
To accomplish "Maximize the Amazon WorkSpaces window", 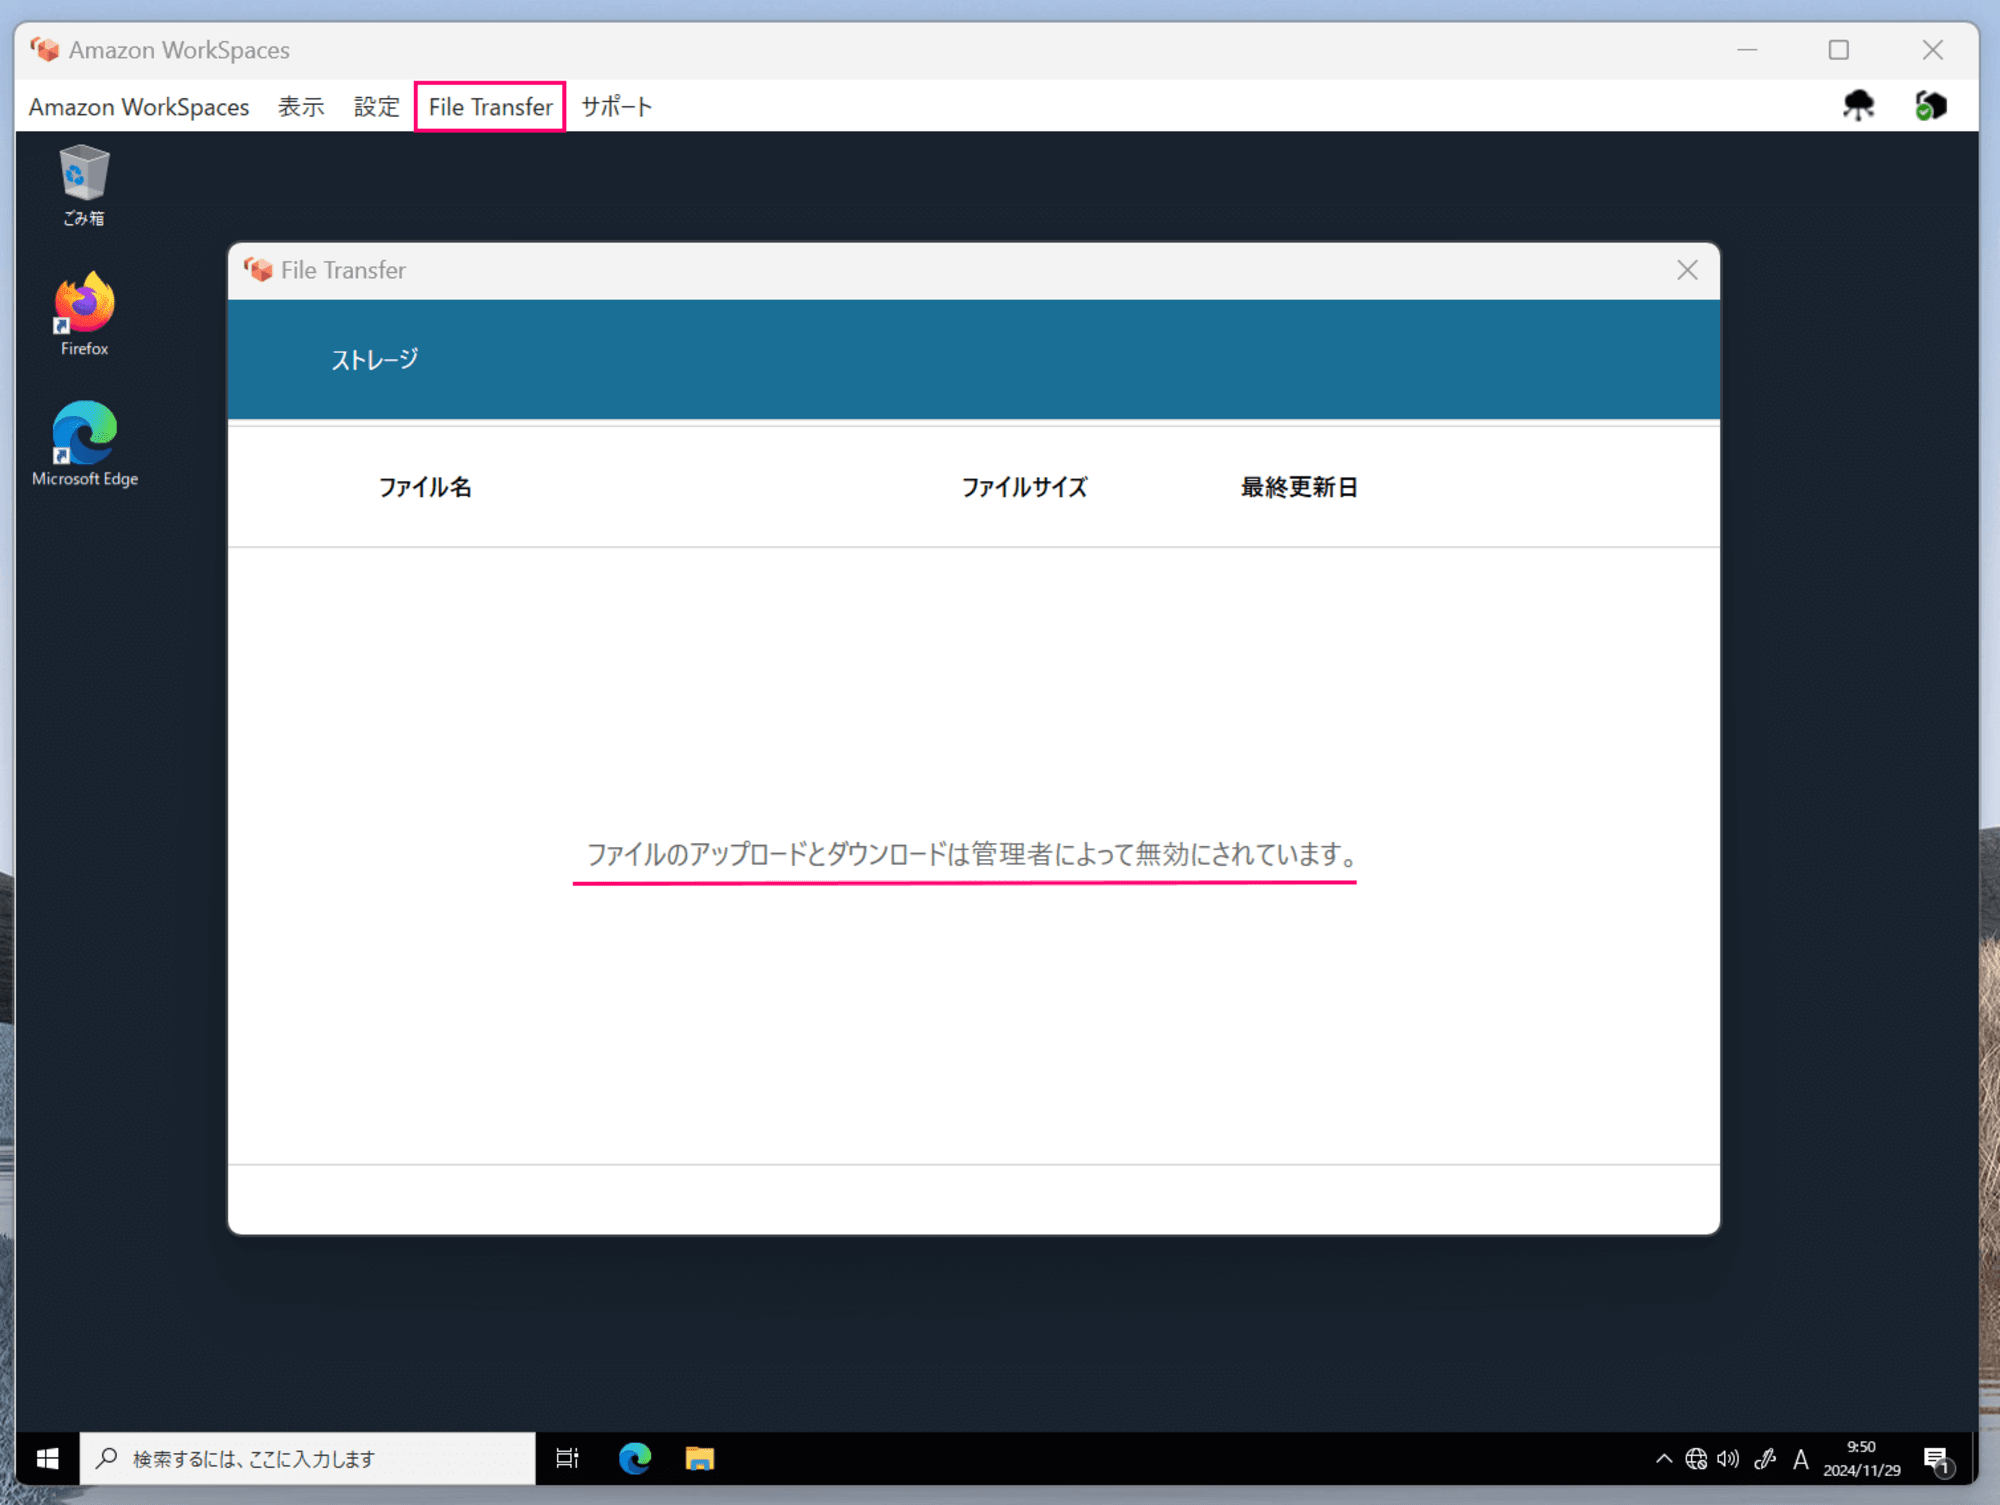I will point(1838,50).
